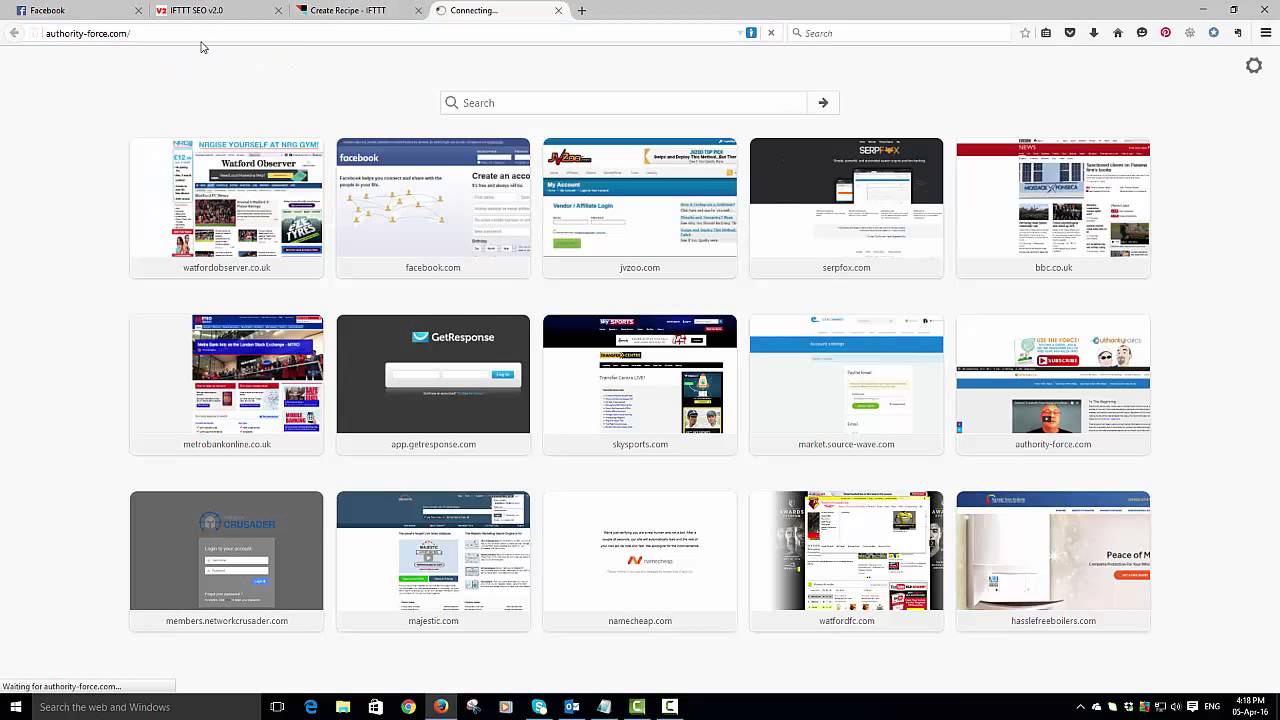Open the Windows Start menu
The image size is (1280, 720).
pyautogui.click(x=15, y=707)
